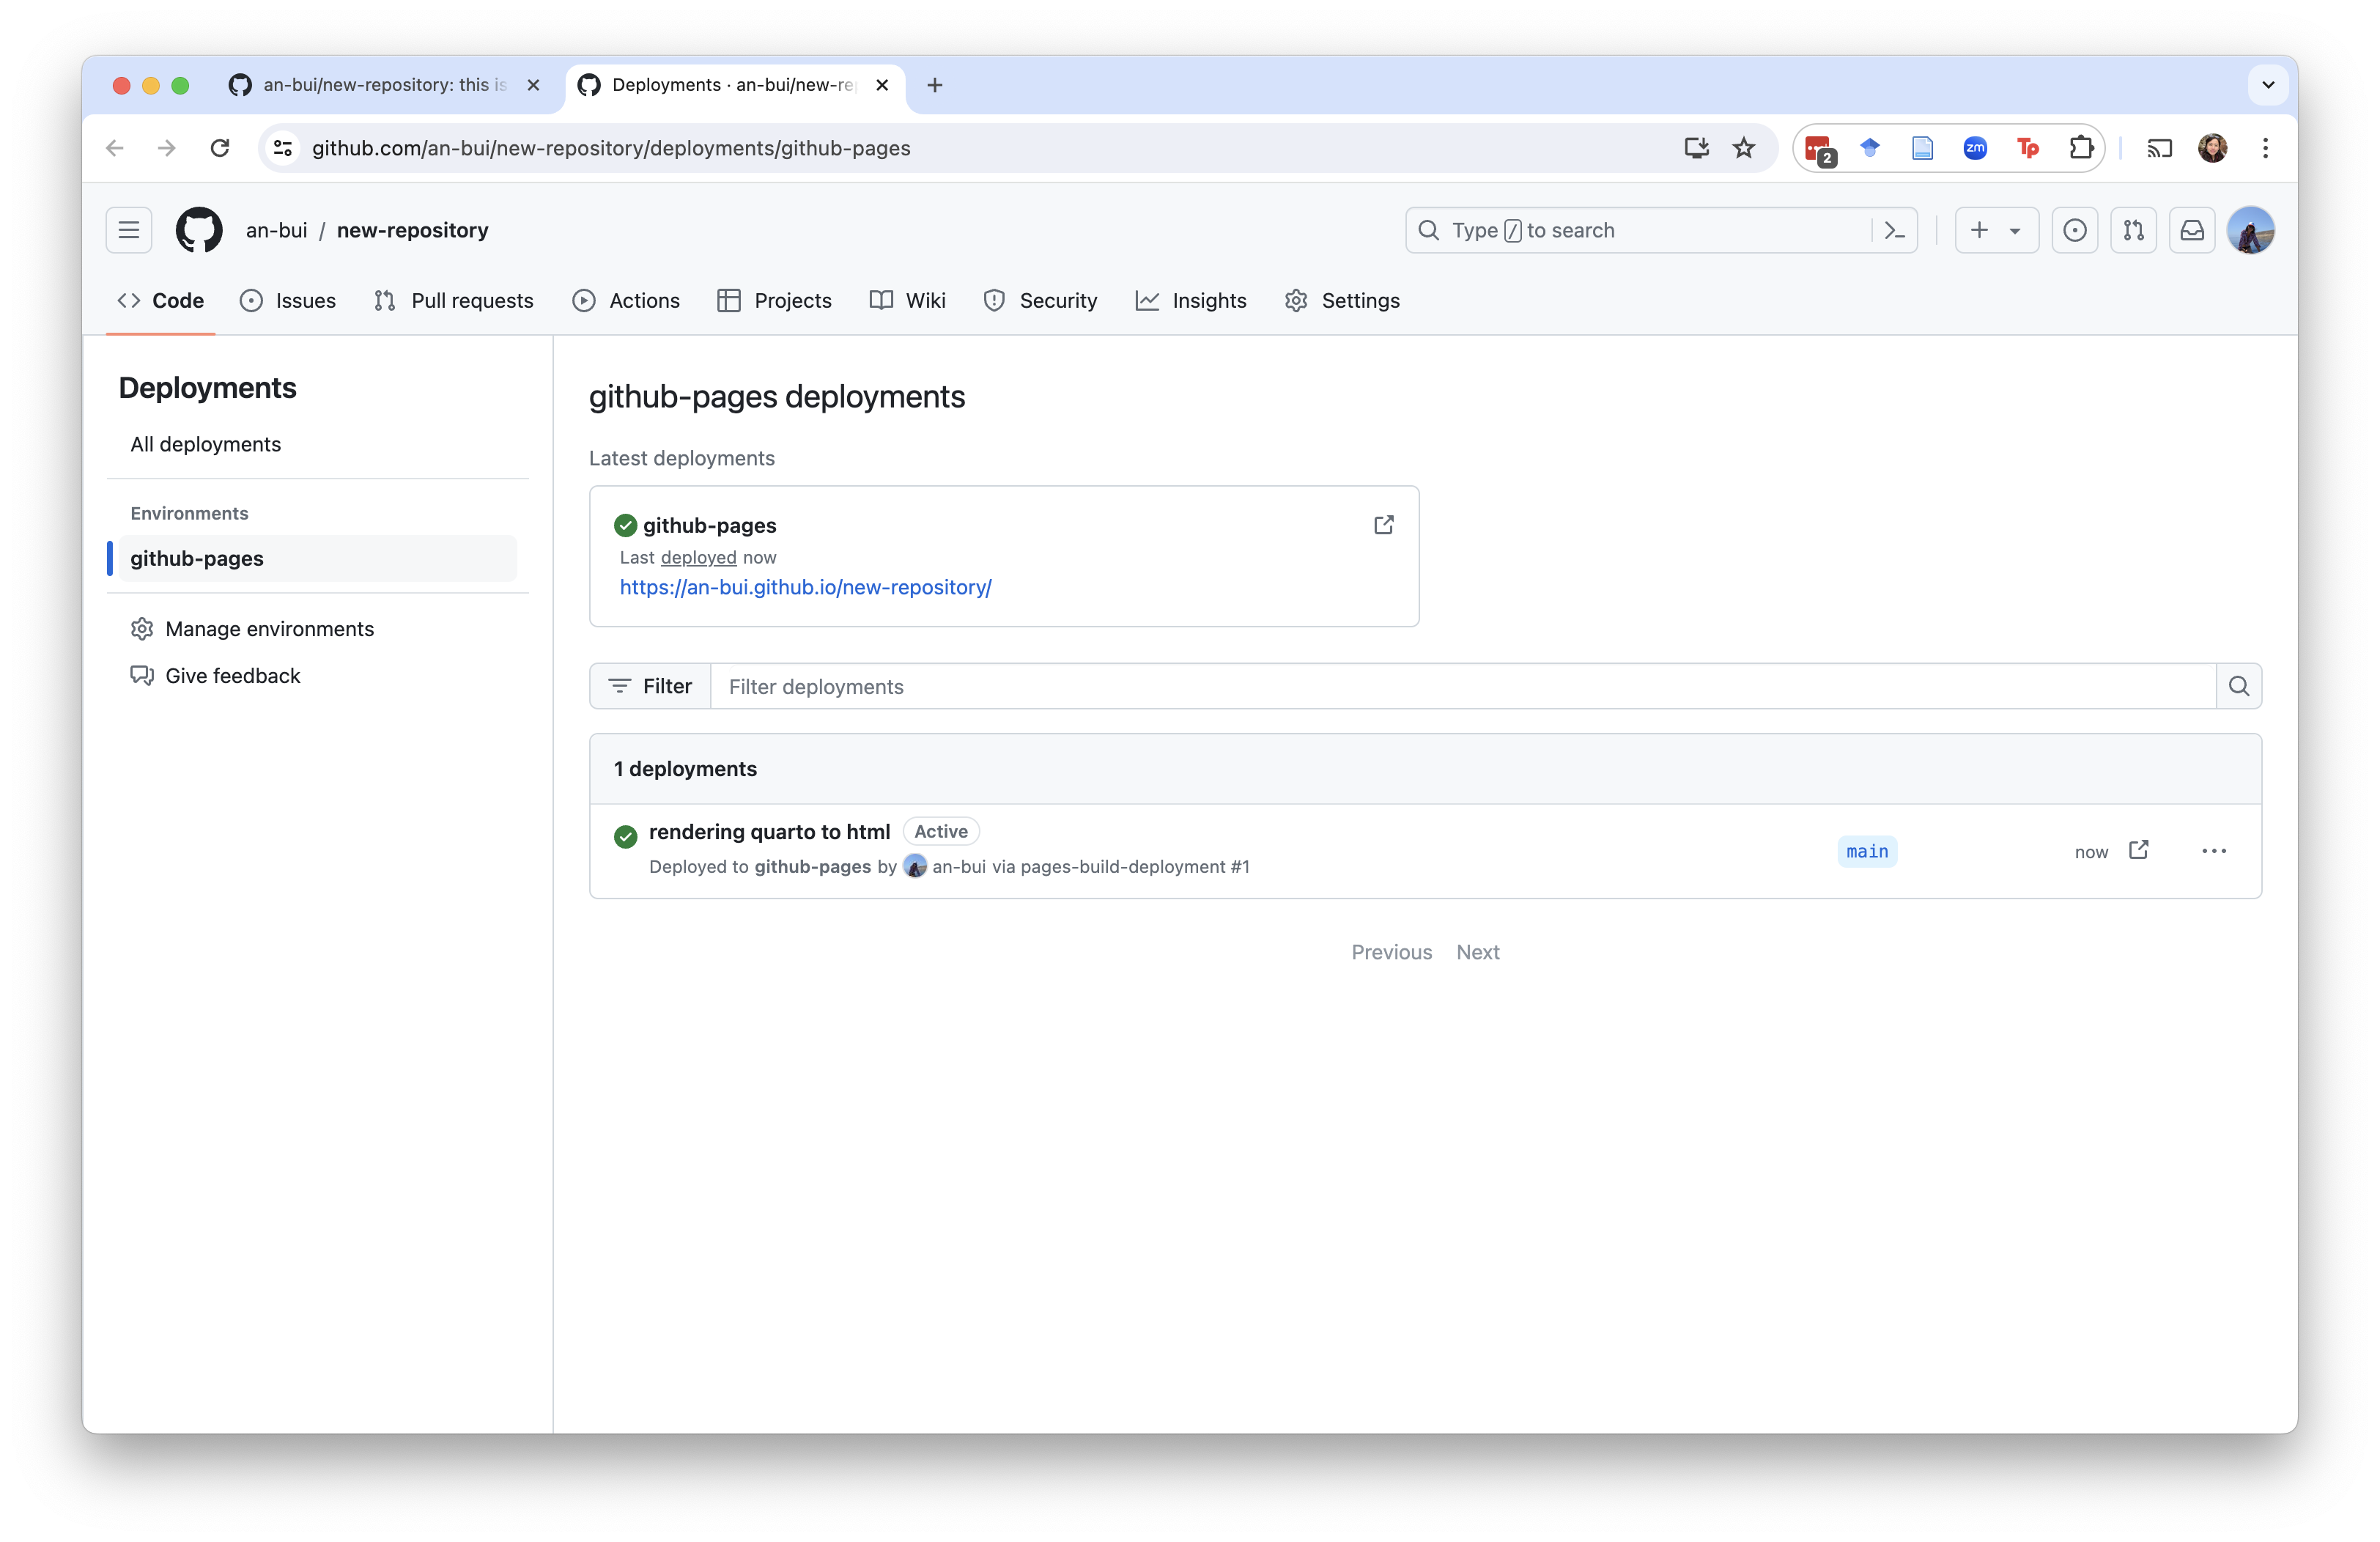Open the deployment row three-dot menu
Image resolution: width=2380 pixels, height=1542 pixels.
(2213, 851)
